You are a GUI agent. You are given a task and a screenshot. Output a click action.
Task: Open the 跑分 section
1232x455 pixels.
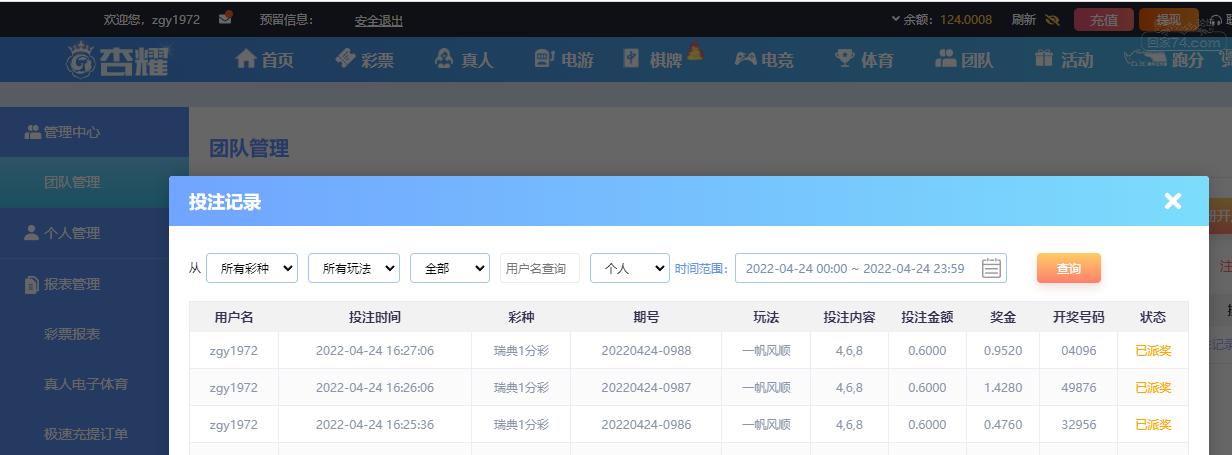(1164, 60)
